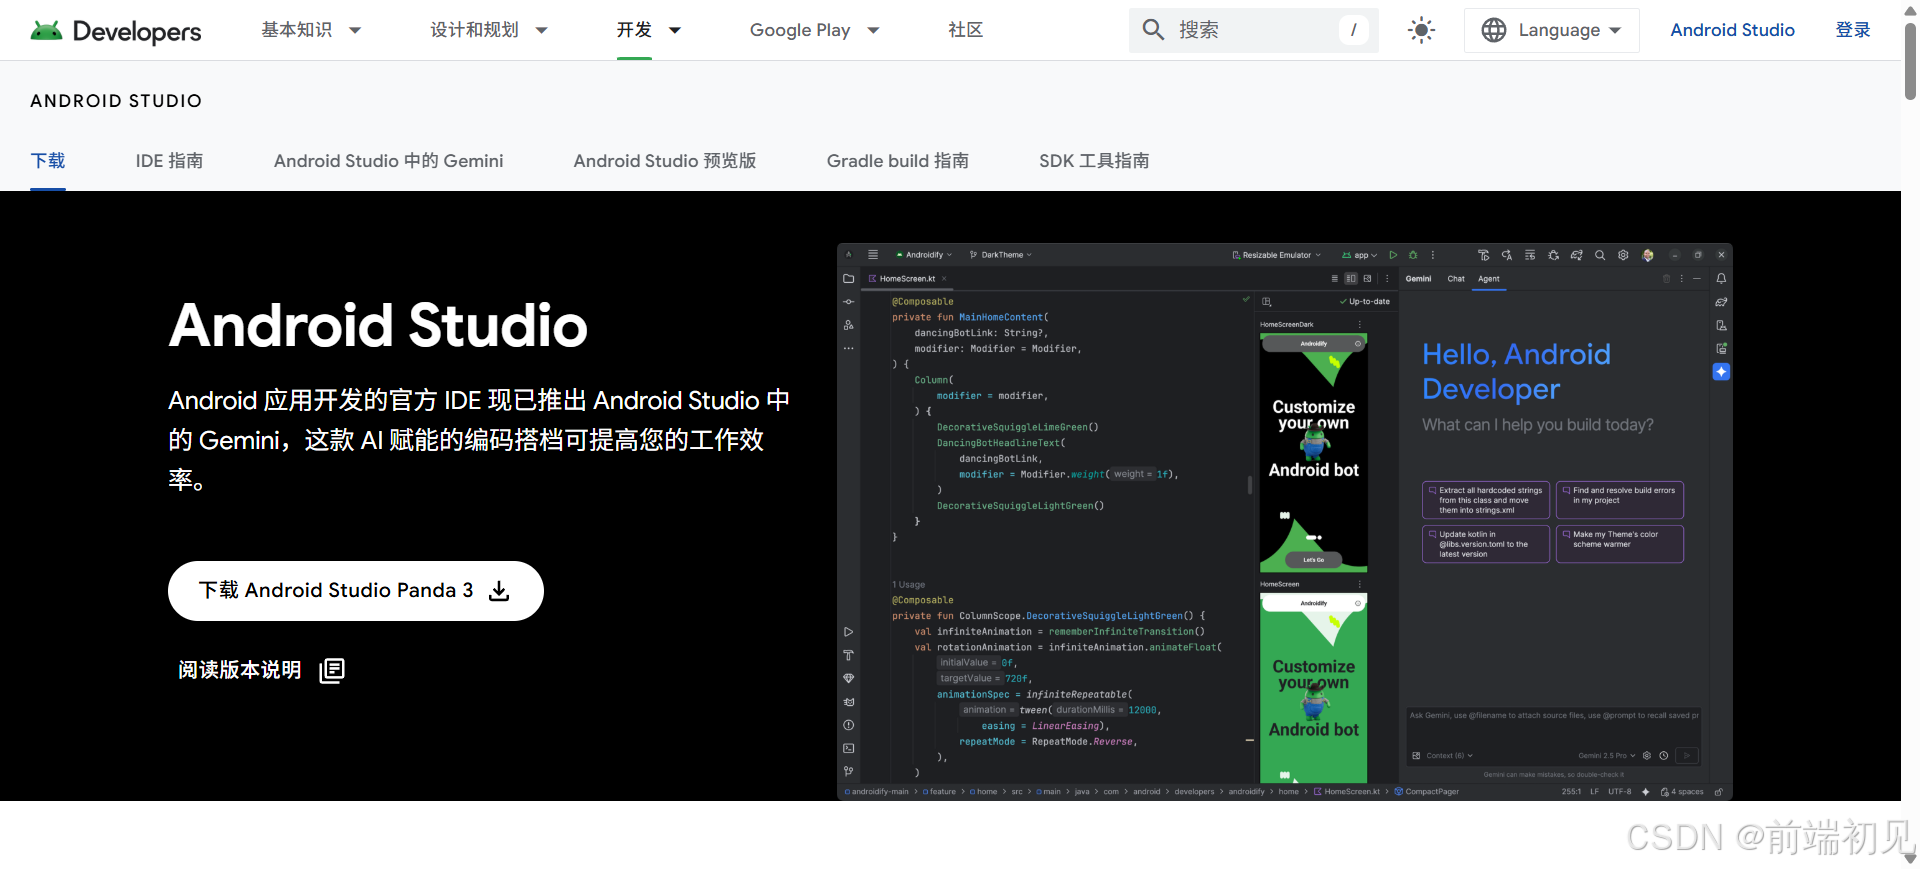Click the send arrow button in Gemini prompt
The height and width of the screenshot is (869, 1920).
click(1687, 756)
